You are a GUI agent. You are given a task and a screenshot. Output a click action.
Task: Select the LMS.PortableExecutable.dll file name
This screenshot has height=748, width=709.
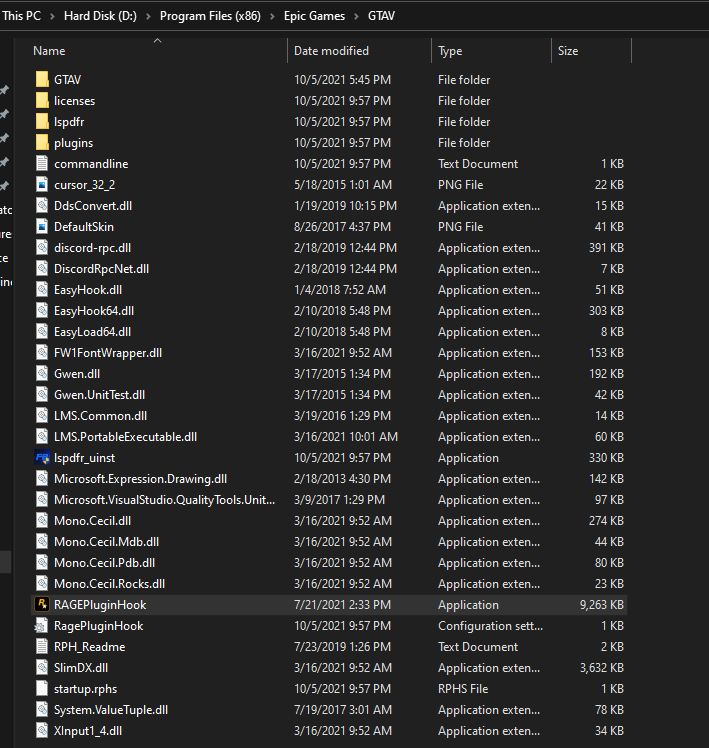tap(125, 436)
